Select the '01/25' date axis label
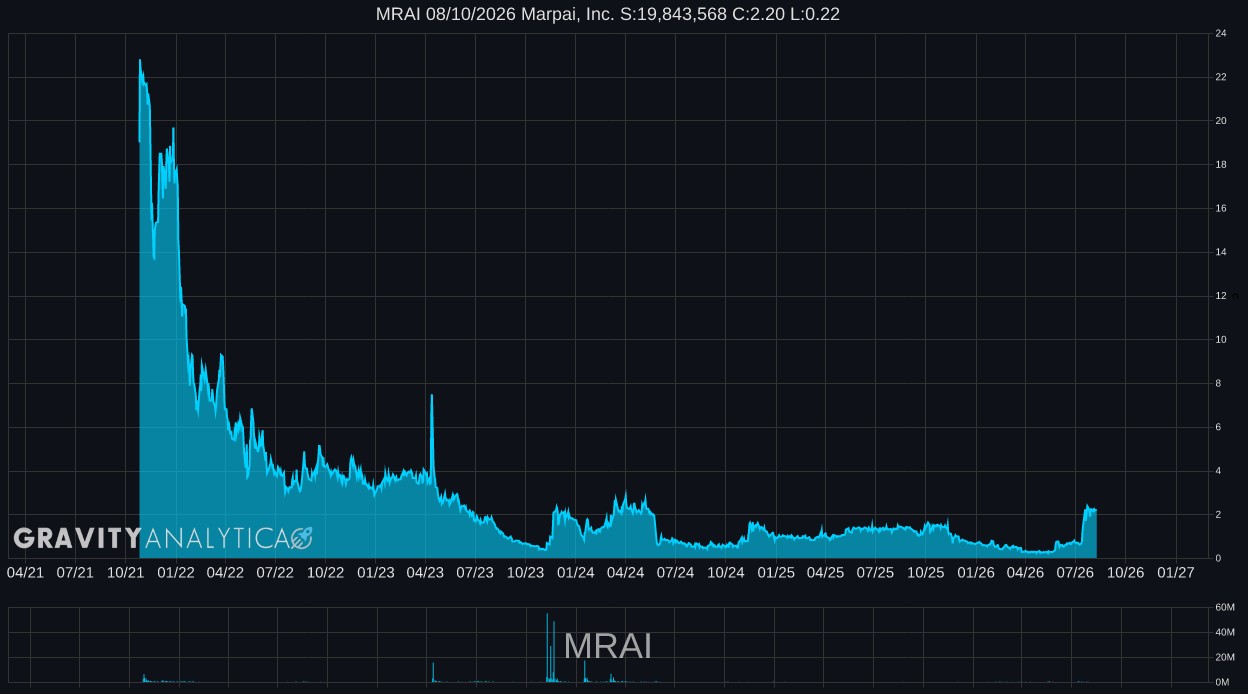The height and width of the screenshot is (694, 1248). click(775, 572)
